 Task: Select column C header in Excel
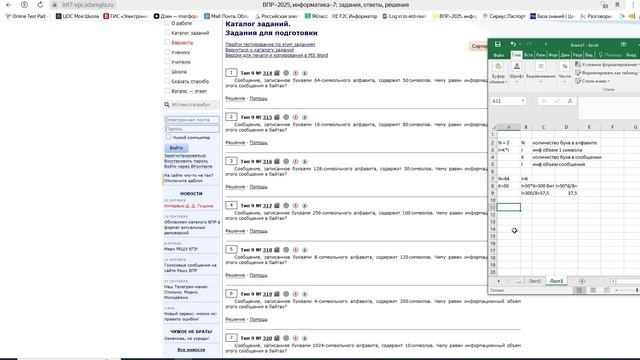543,127
